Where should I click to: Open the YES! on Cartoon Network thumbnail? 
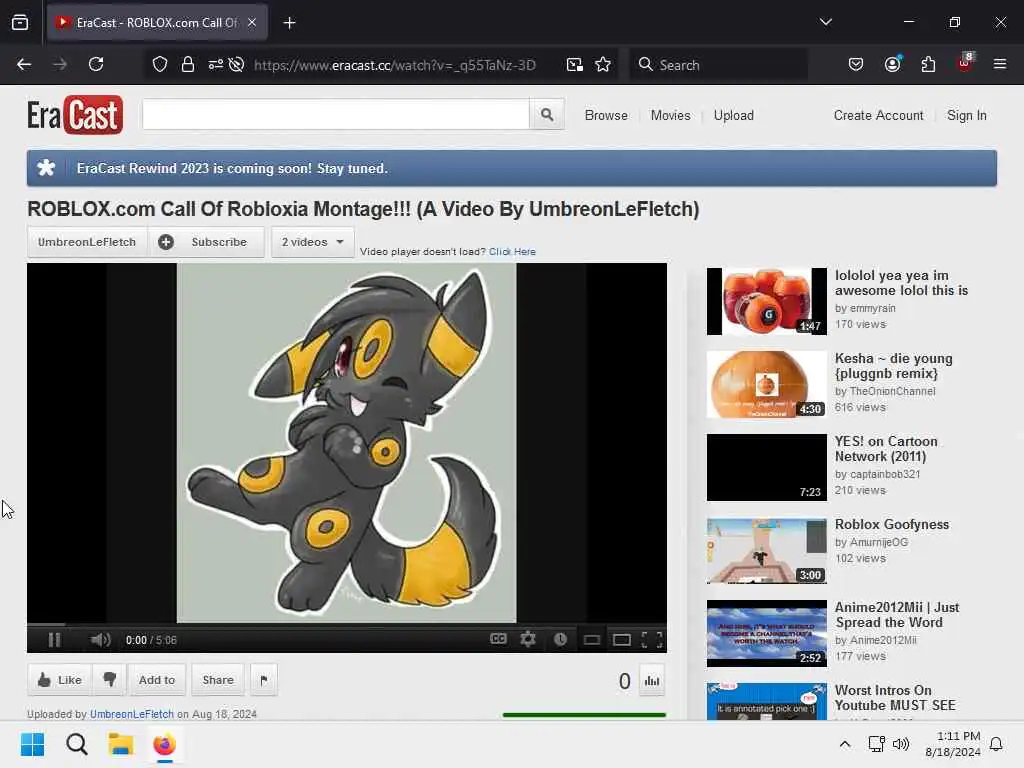[x=767, y=467]
